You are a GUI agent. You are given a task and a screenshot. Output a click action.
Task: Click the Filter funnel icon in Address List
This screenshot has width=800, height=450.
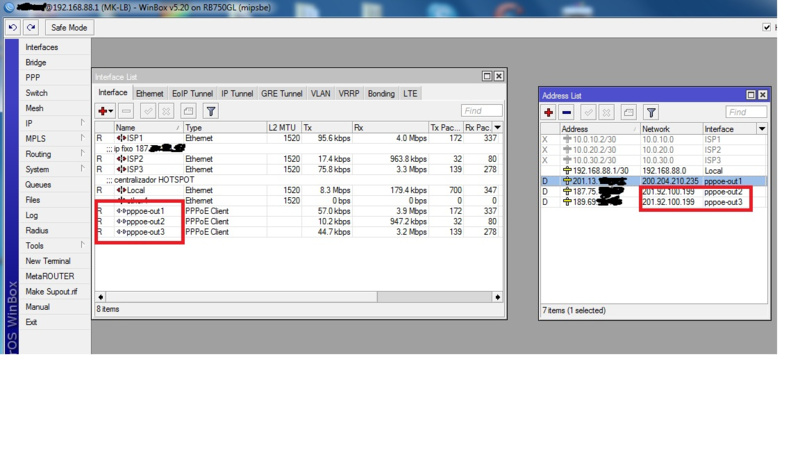pos(651,112)
